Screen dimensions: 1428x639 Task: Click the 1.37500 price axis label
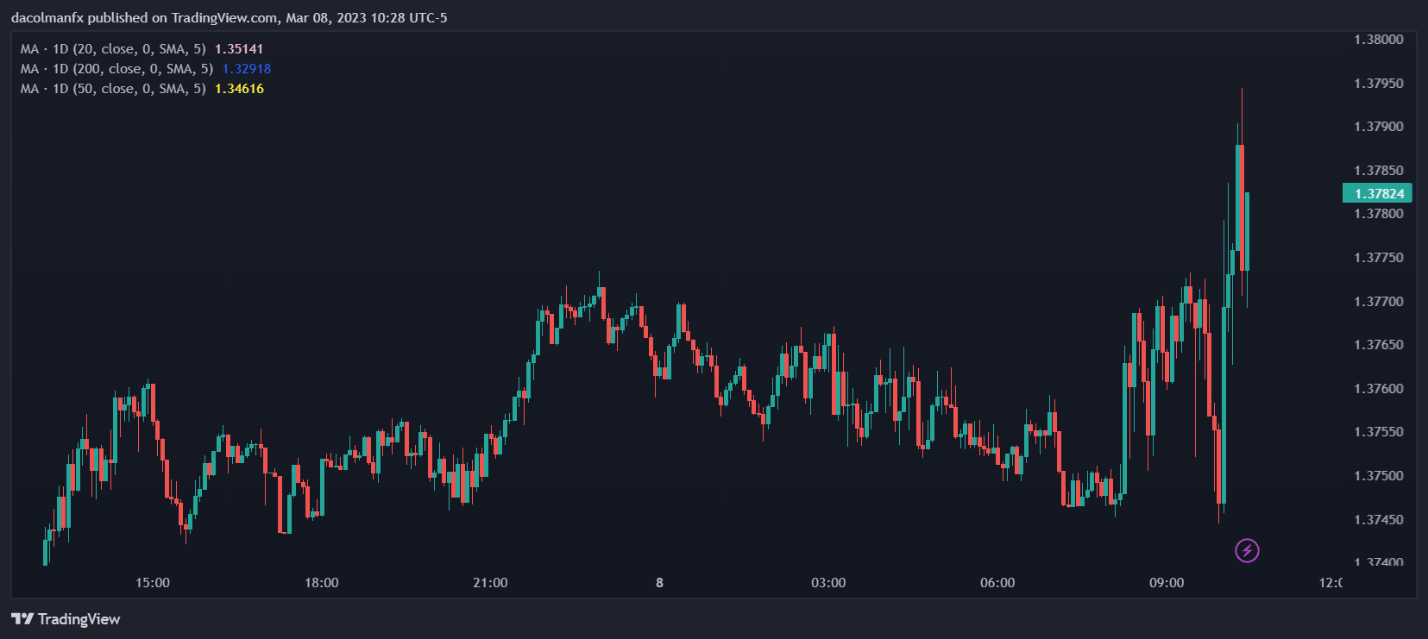click(x=1378, y=475)
